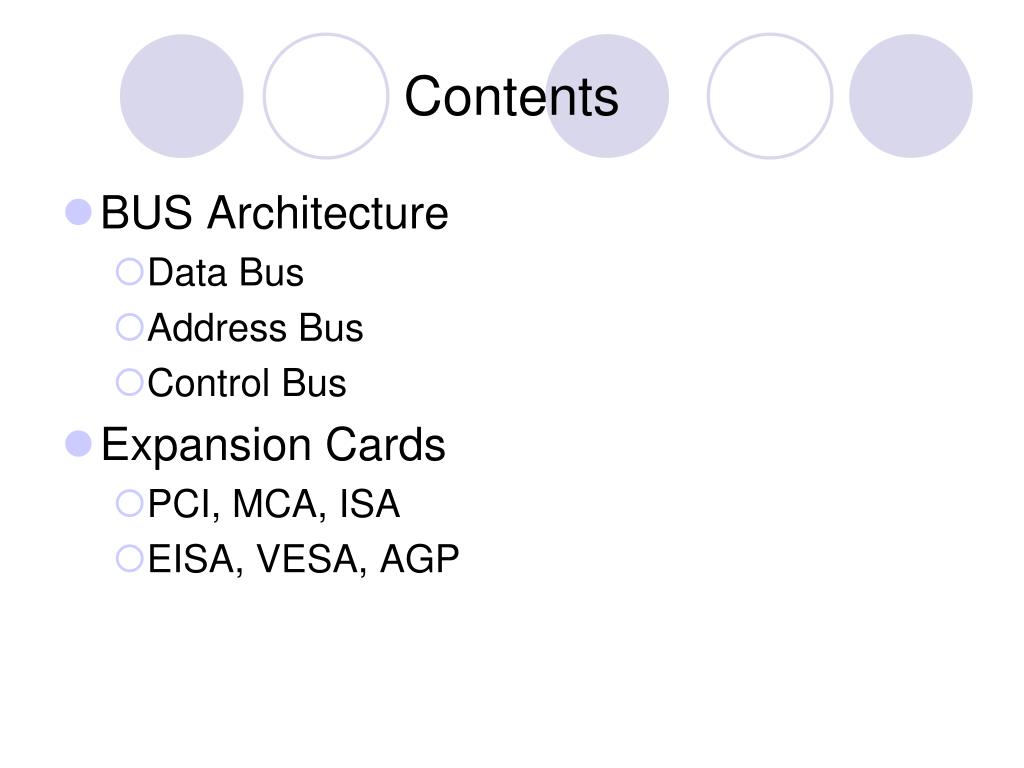Image resolution: width=1024 pixels, height=768 pixels.
Task: Select the Control Bus list item
Action: click(x=247, y=383)
